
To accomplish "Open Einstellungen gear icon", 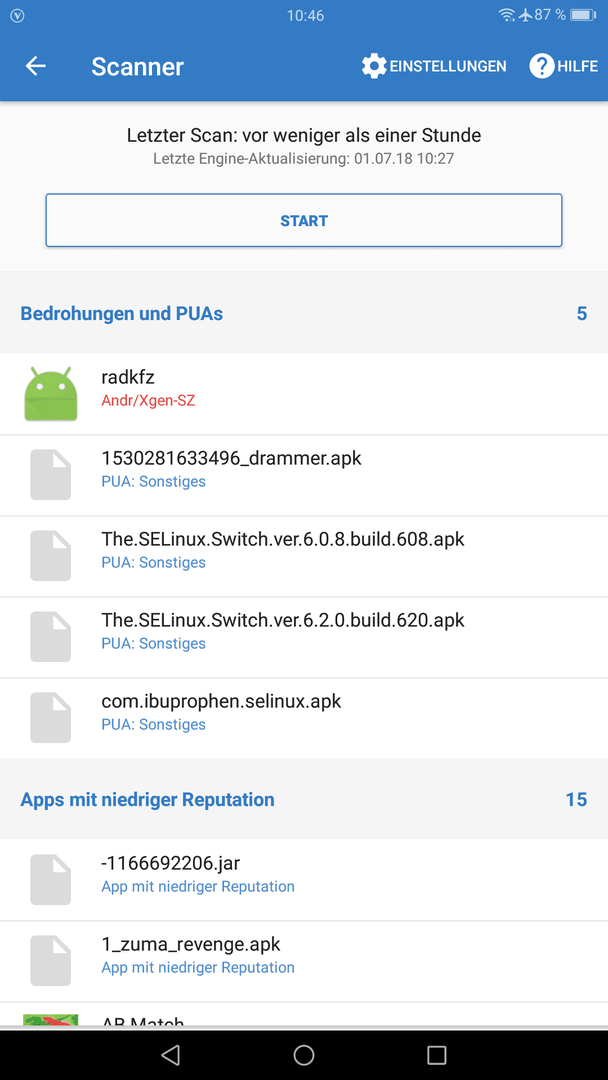I will pos(374,66).
